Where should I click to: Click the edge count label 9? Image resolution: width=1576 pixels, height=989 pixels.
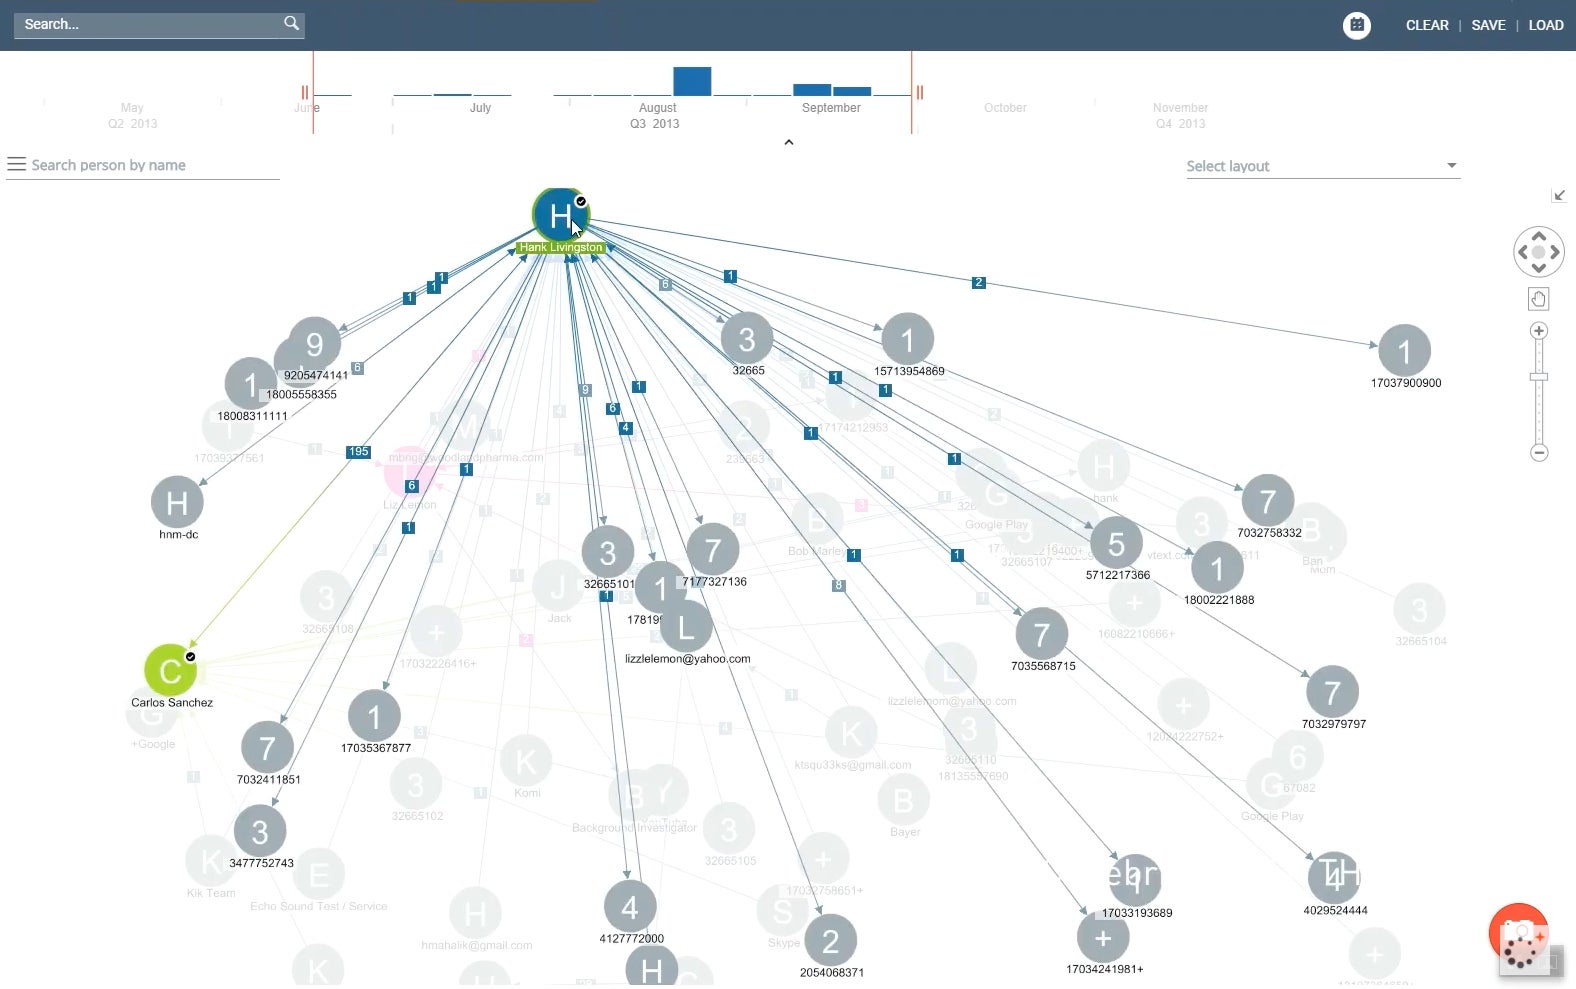[585, 390]
